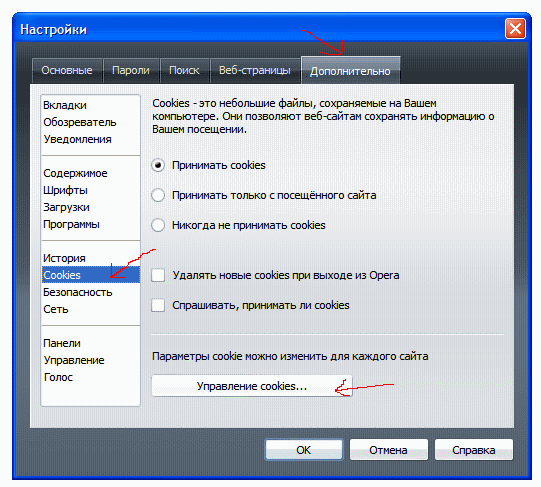This screenshot has height=487, width=541.
Task: Click the Управление cookies button
Action: coord(252,386)
